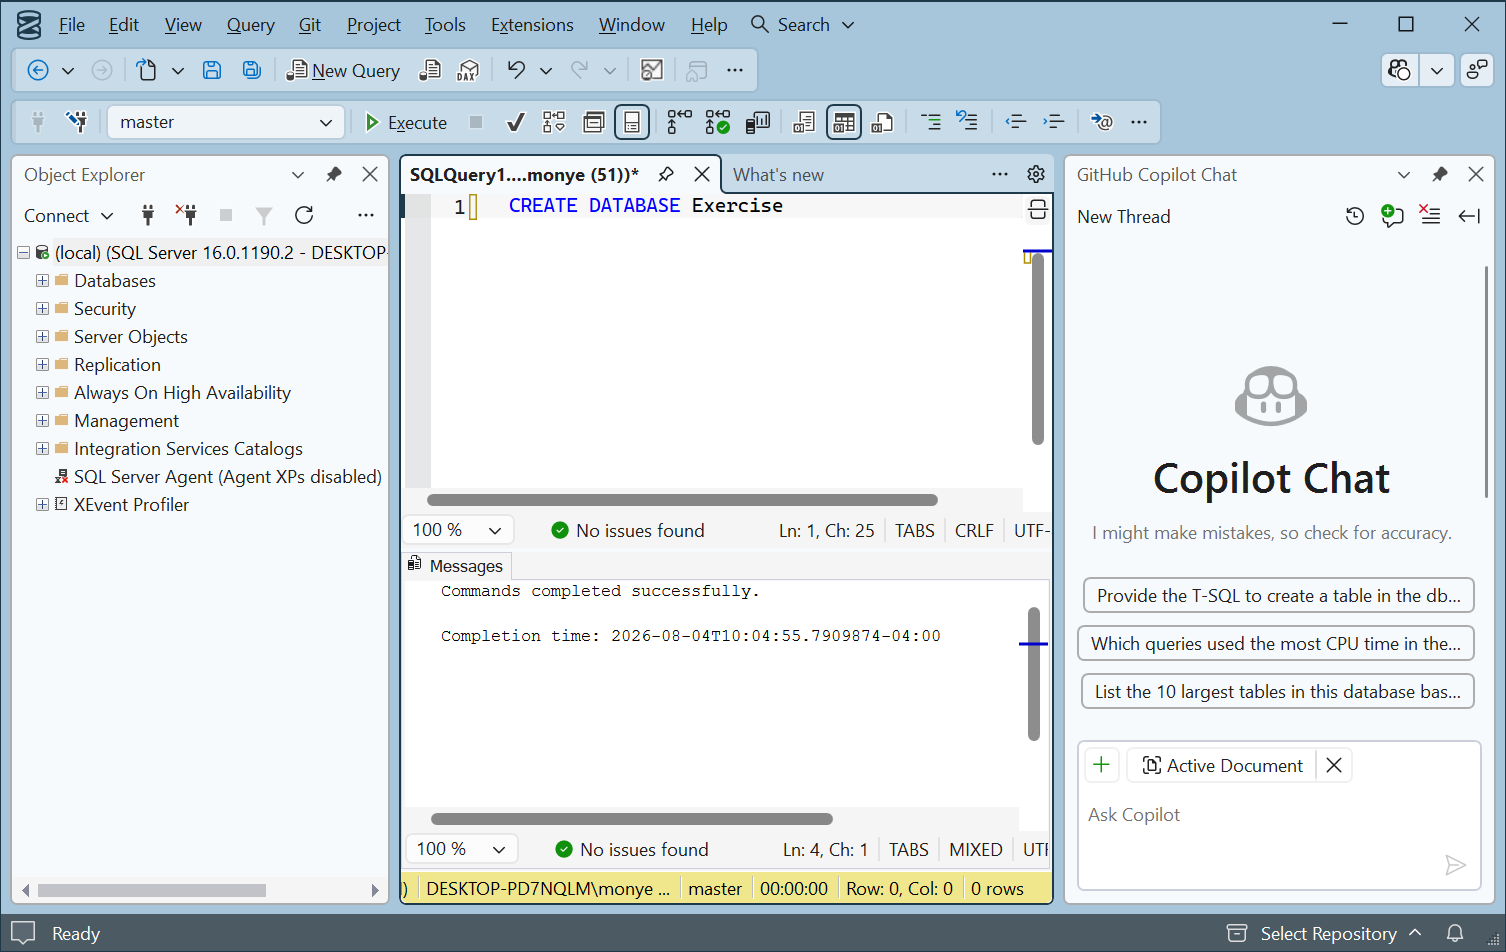Viewport: 1506px width, 952px height.
Task: Toggle Include Client Statistics
Action: 758,122
